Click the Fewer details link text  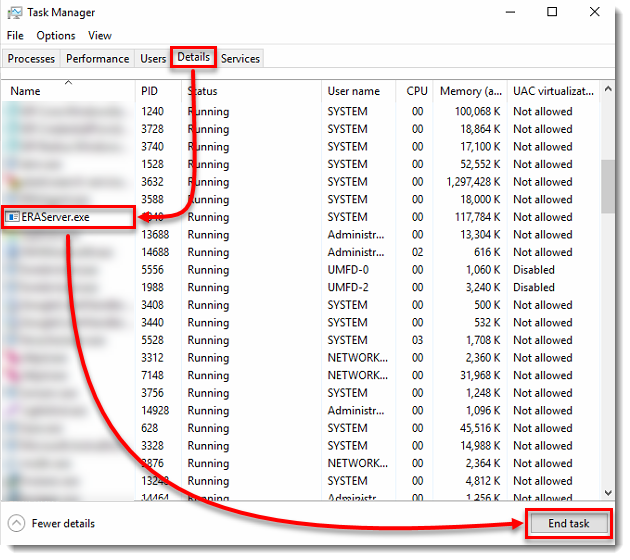(x=63, y=523)
